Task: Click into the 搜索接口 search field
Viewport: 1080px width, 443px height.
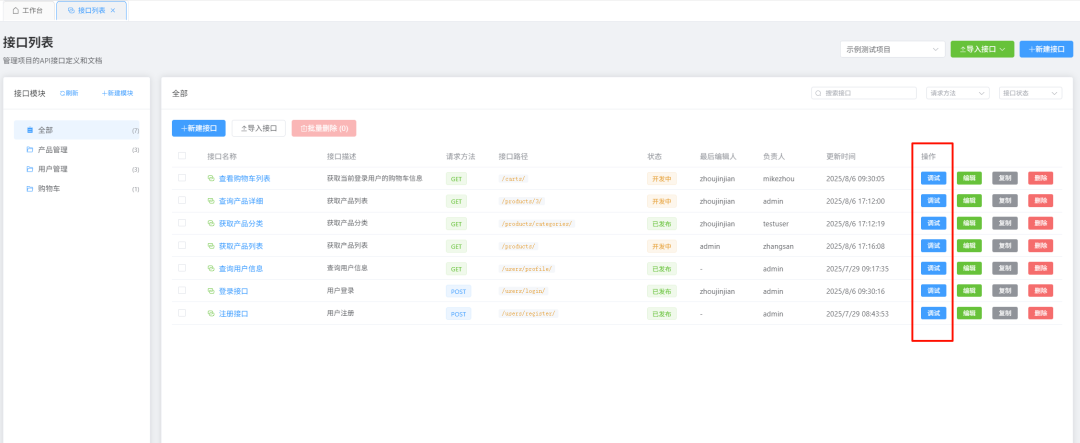Action: click(864, 93)
